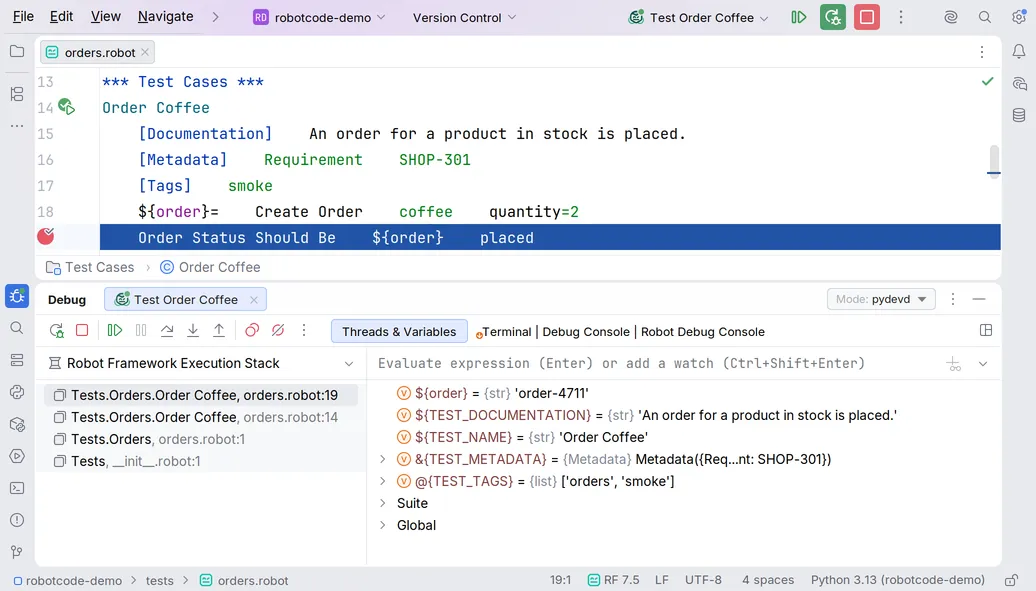Open the Version Control dropdown
Image resolution: width=1036 pixels, height=591 pixels.
click(x=464, y=18)
